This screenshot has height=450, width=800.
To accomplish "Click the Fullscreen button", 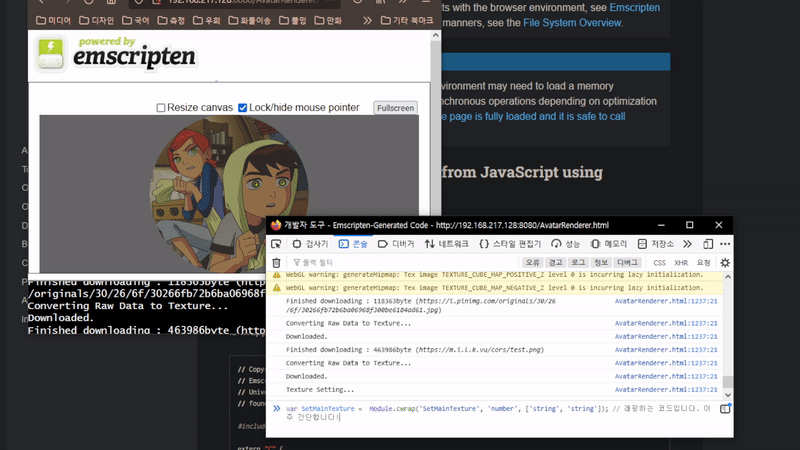I will [395, 108].
